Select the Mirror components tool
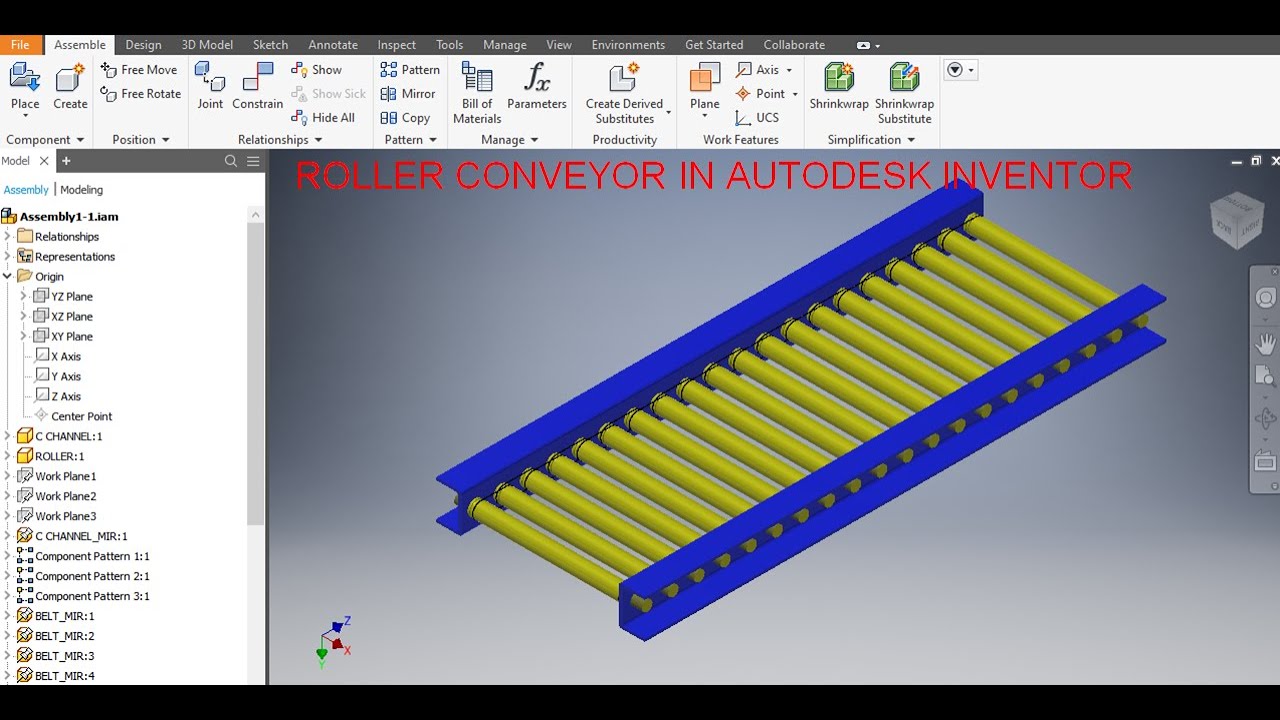The height and width of the screenshot is (720, 1280). (x=408, y=93)
